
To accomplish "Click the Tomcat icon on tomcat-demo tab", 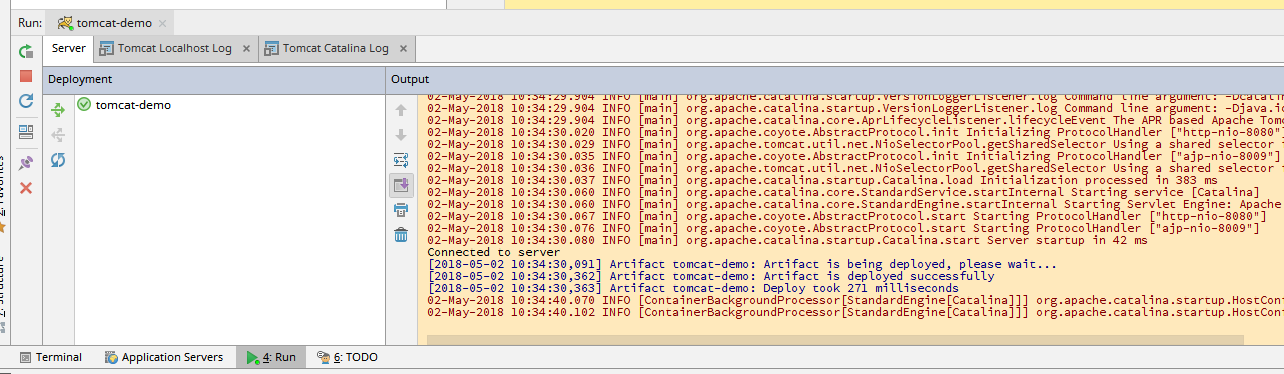I will [x=65, y=22].
